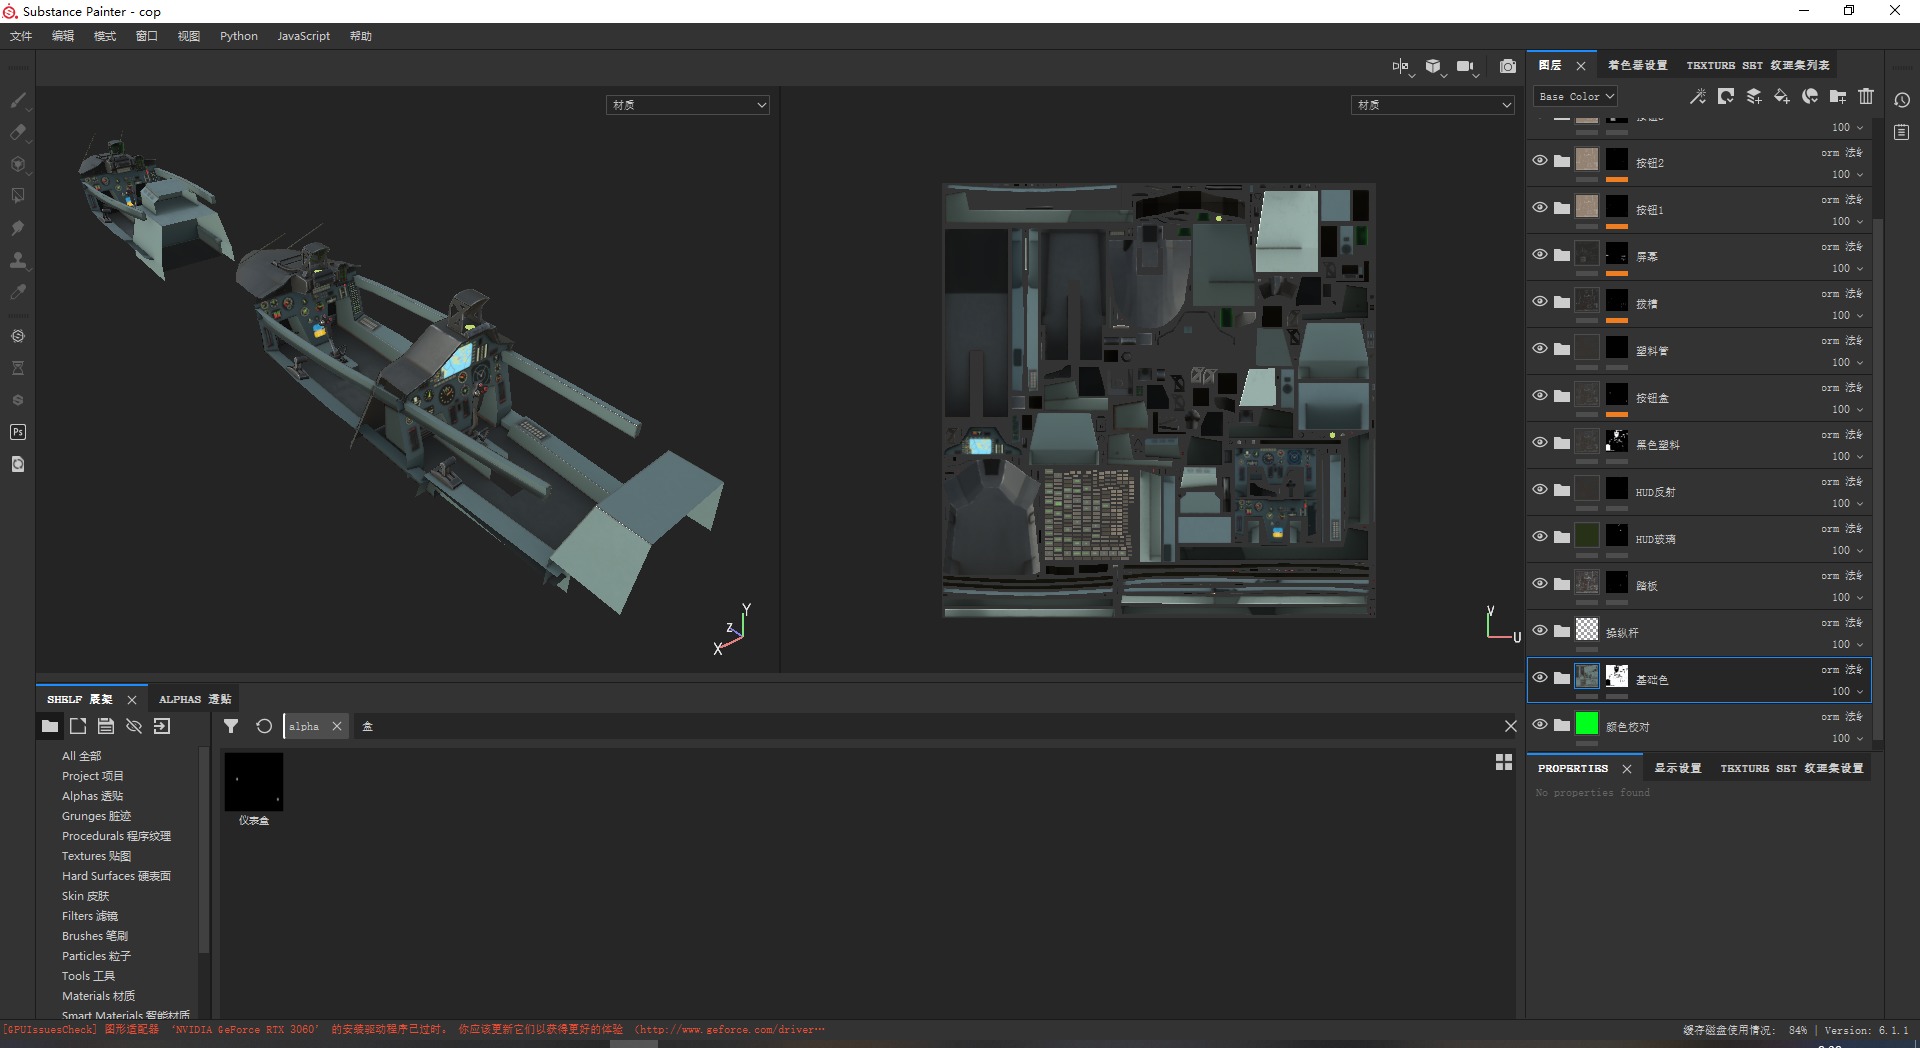Open the Python menu
The width and height of the screenshot is (1920, 1048).
[239, 36]
